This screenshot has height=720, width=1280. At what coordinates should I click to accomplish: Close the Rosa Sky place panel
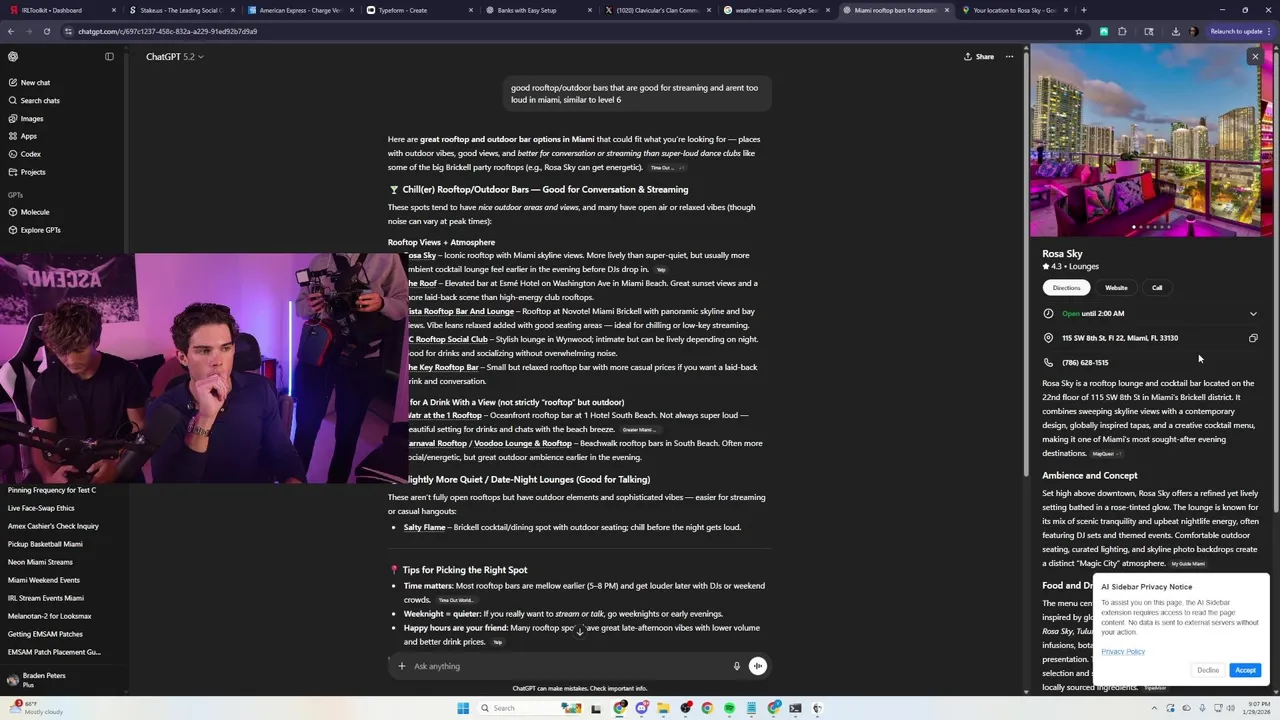(1255, 57)
